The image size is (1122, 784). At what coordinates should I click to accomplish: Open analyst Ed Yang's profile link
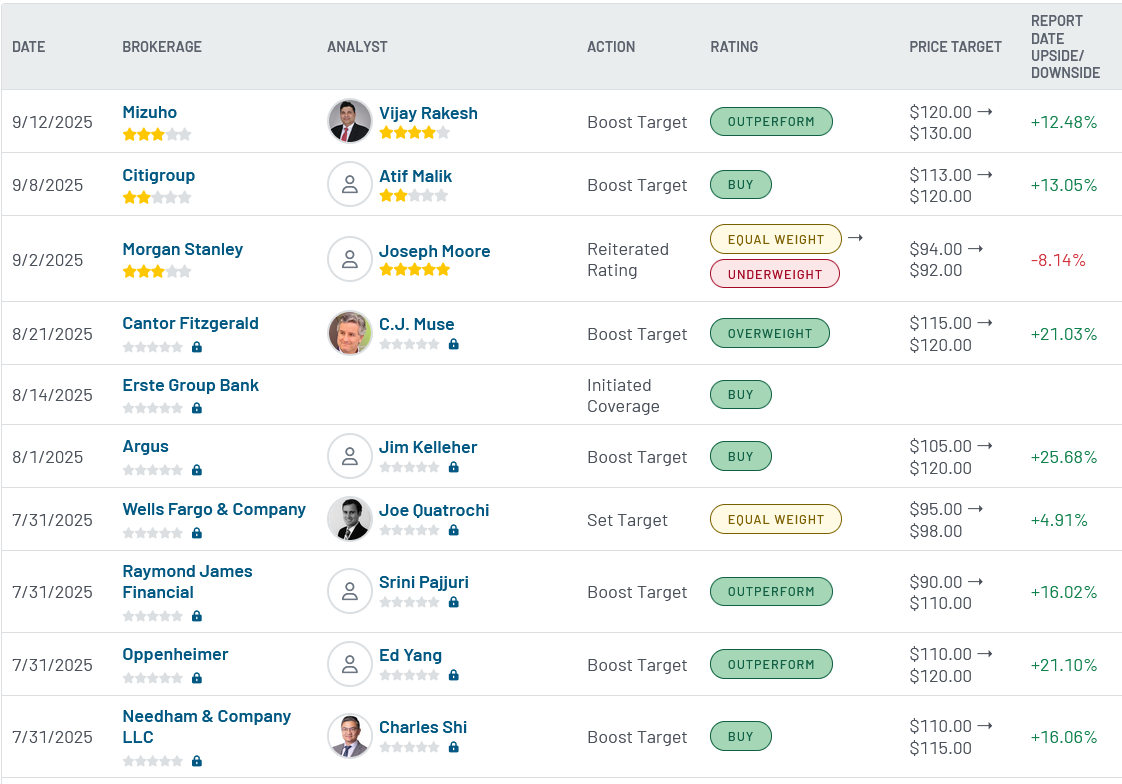point(410,655)
